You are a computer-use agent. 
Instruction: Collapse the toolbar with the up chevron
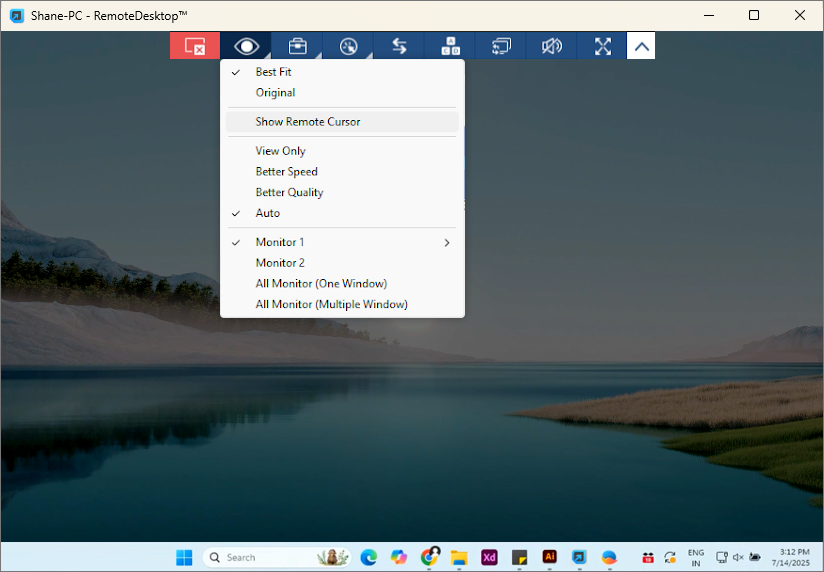coord(641,46)
